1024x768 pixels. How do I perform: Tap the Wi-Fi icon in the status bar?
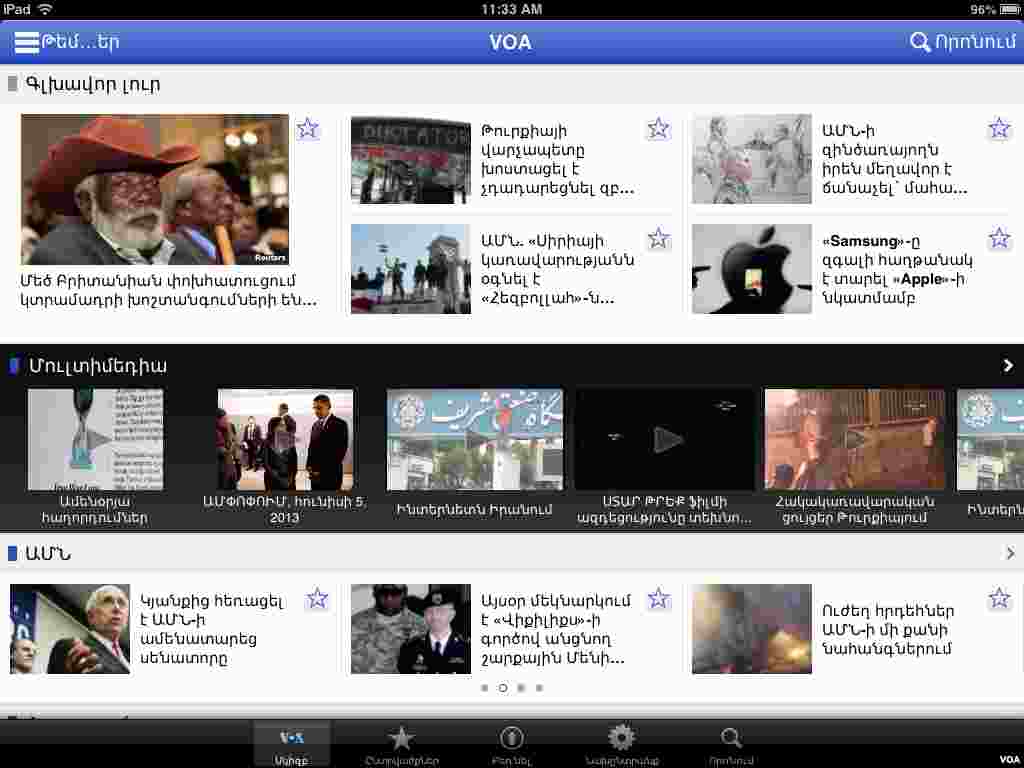tap(45, 9)
